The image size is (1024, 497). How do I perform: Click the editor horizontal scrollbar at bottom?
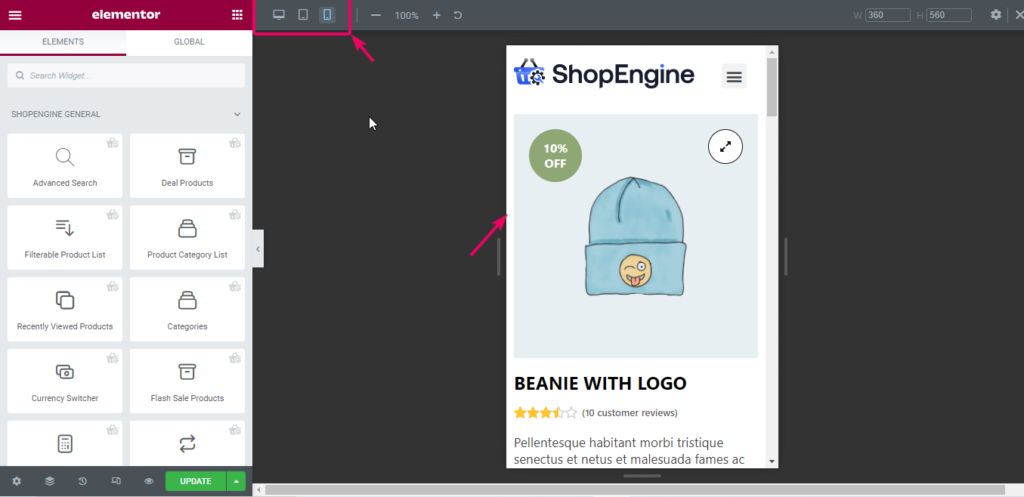(635, 490)
